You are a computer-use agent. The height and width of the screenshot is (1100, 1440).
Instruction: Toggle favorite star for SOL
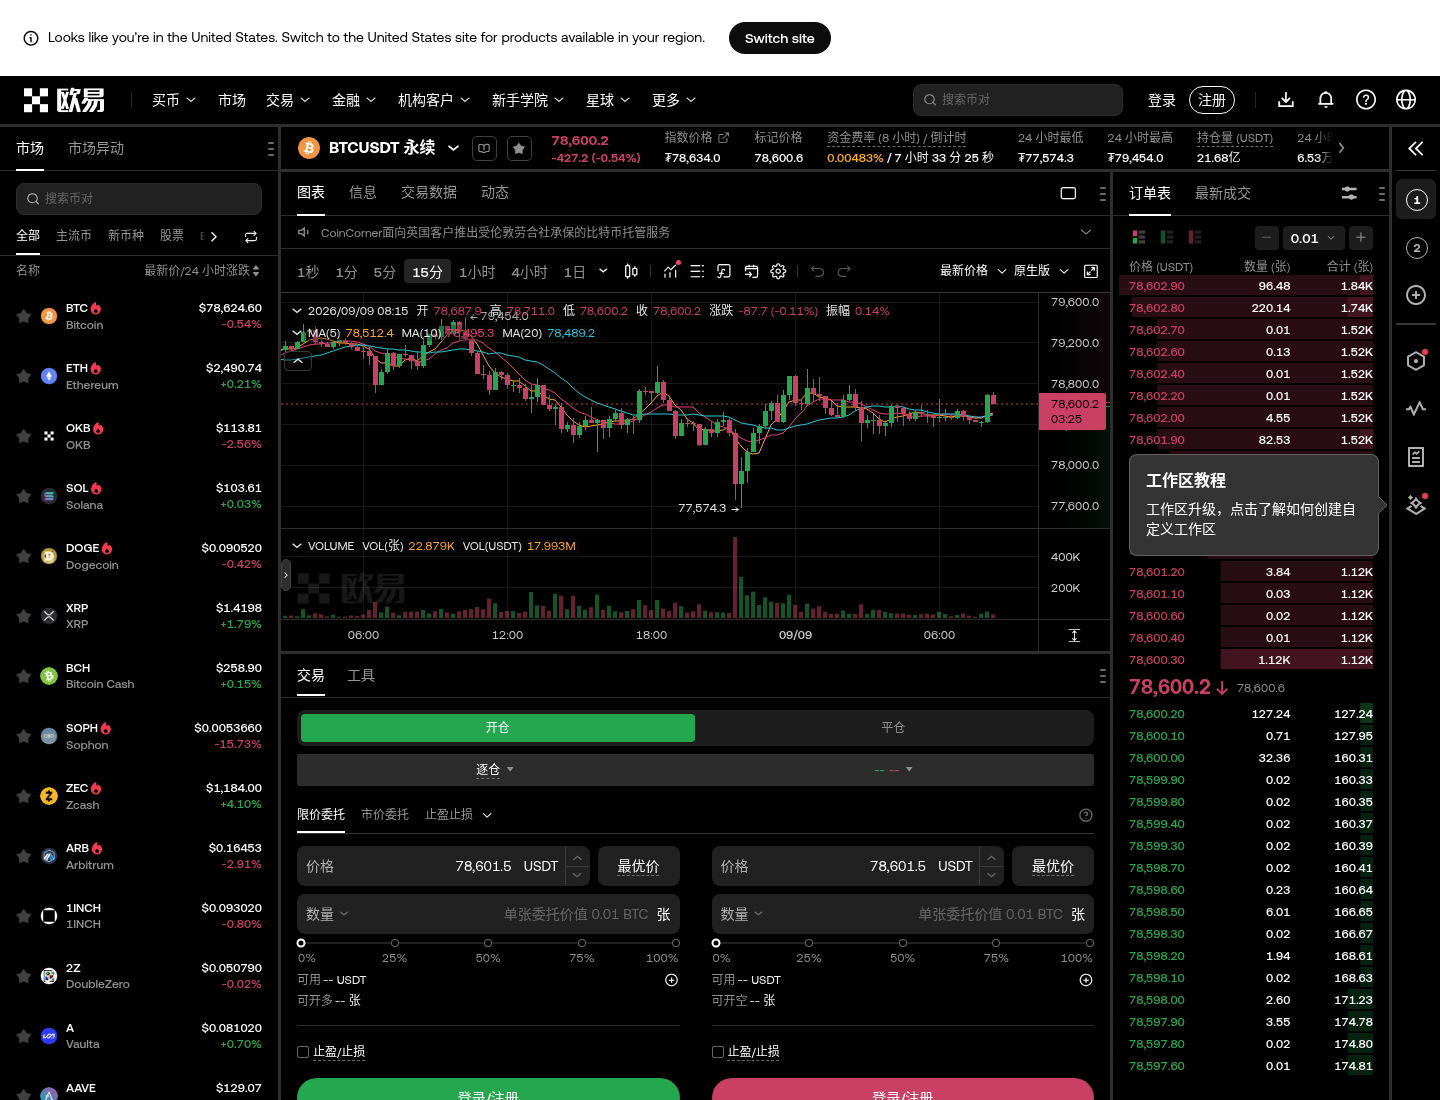pos(23,496)
